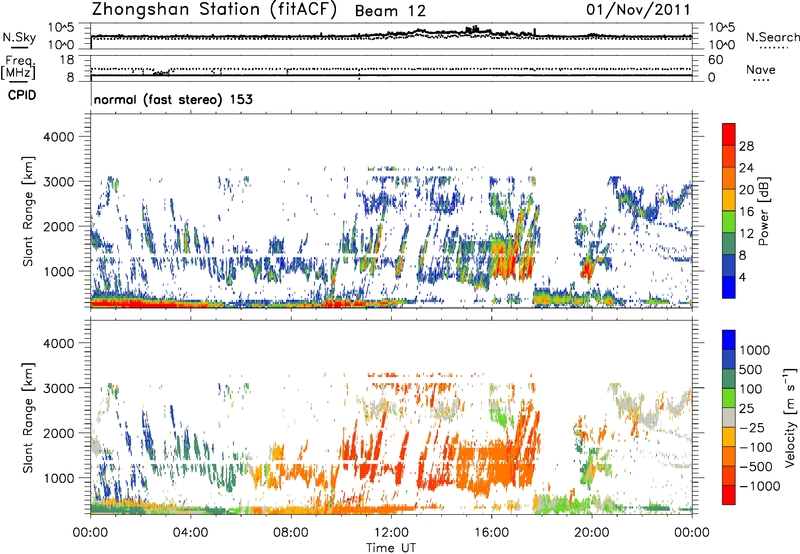Select the "N.Sky" legend label
The height and width of the screenshot is (554, 800).
pos(19,38)
